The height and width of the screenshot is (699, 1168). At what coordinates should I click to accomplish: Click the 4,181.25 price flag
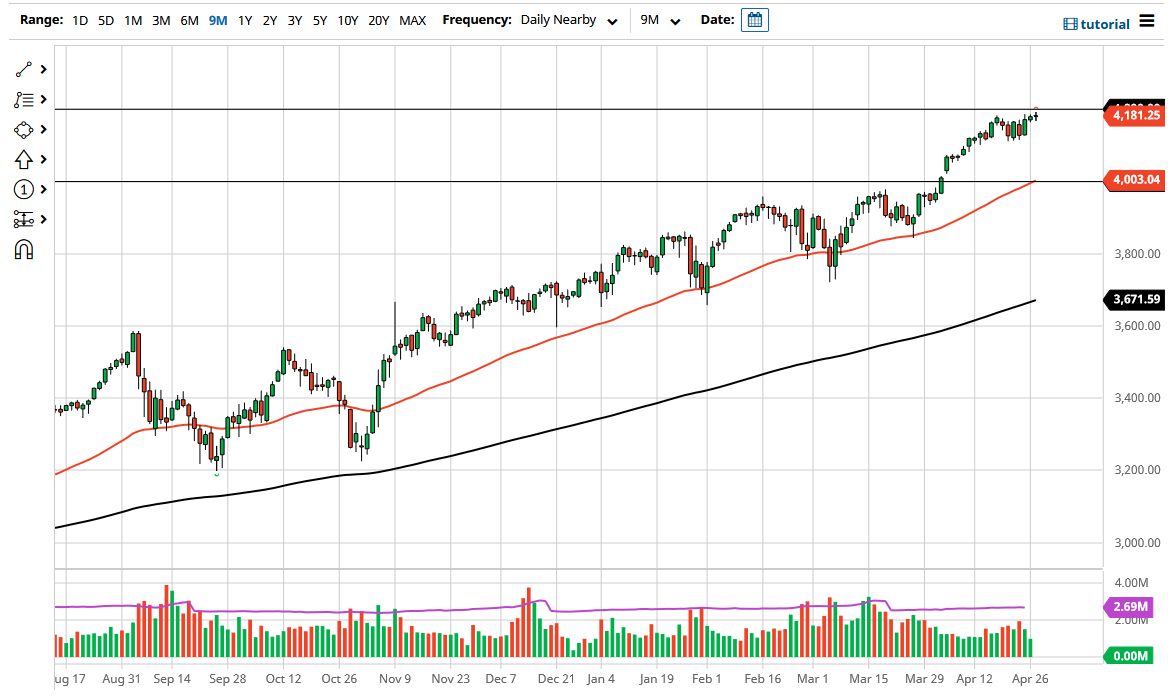click(1133, 115)
